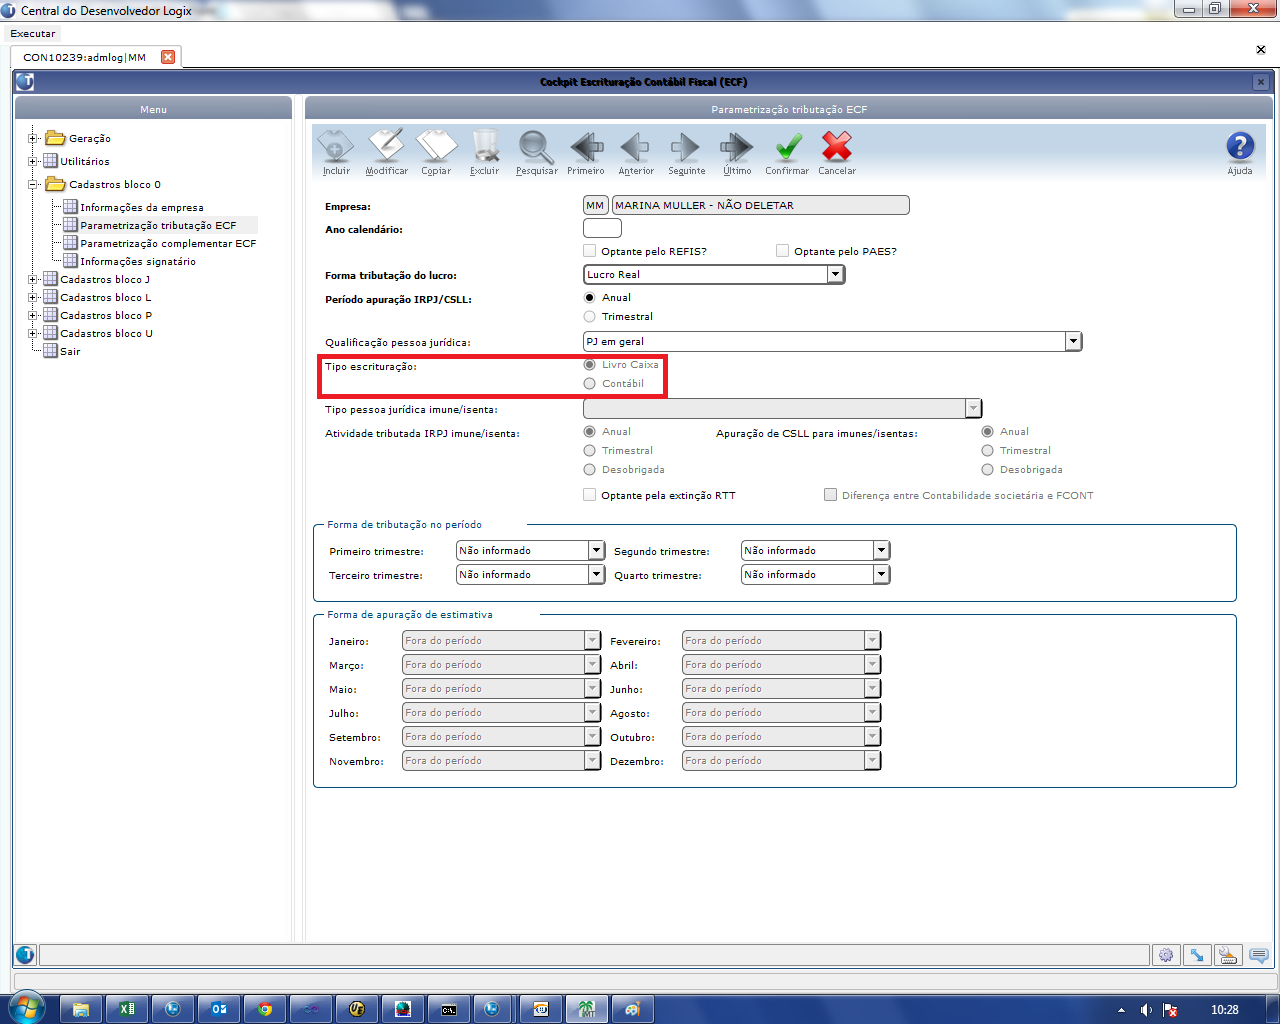
Task: Select Livro Caixa for Tipo escrituração
Action: coord(590,364)
